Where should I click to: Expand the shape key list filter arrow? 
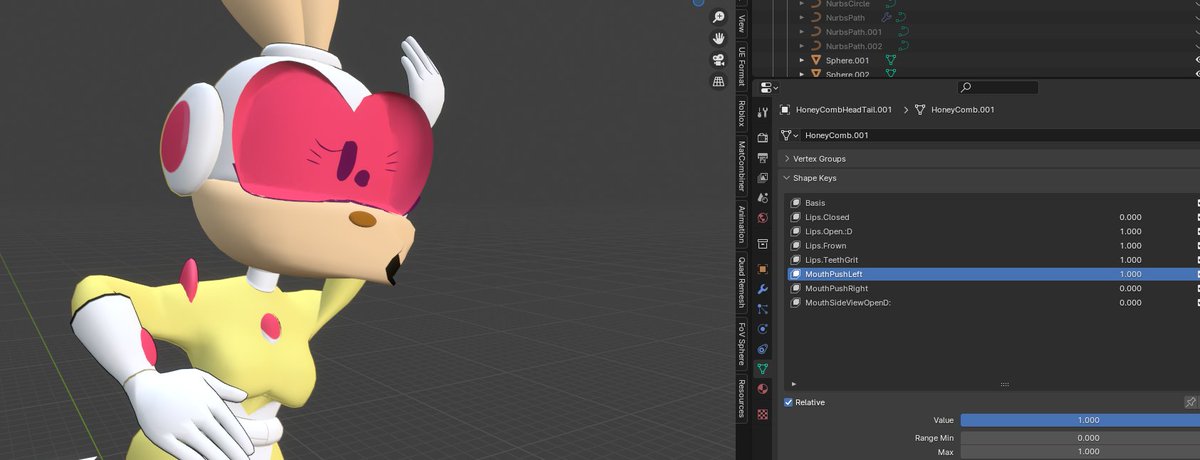794,383
